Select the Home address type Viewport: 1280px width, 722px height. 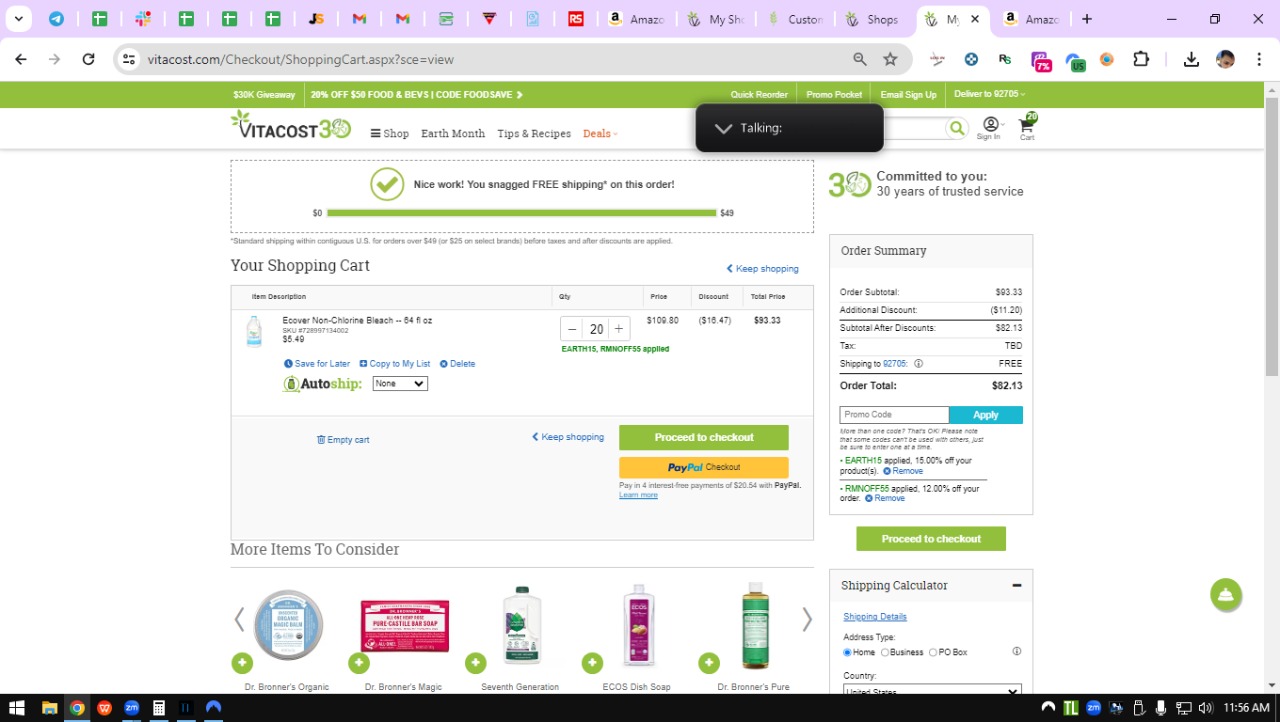click(847, 652)
